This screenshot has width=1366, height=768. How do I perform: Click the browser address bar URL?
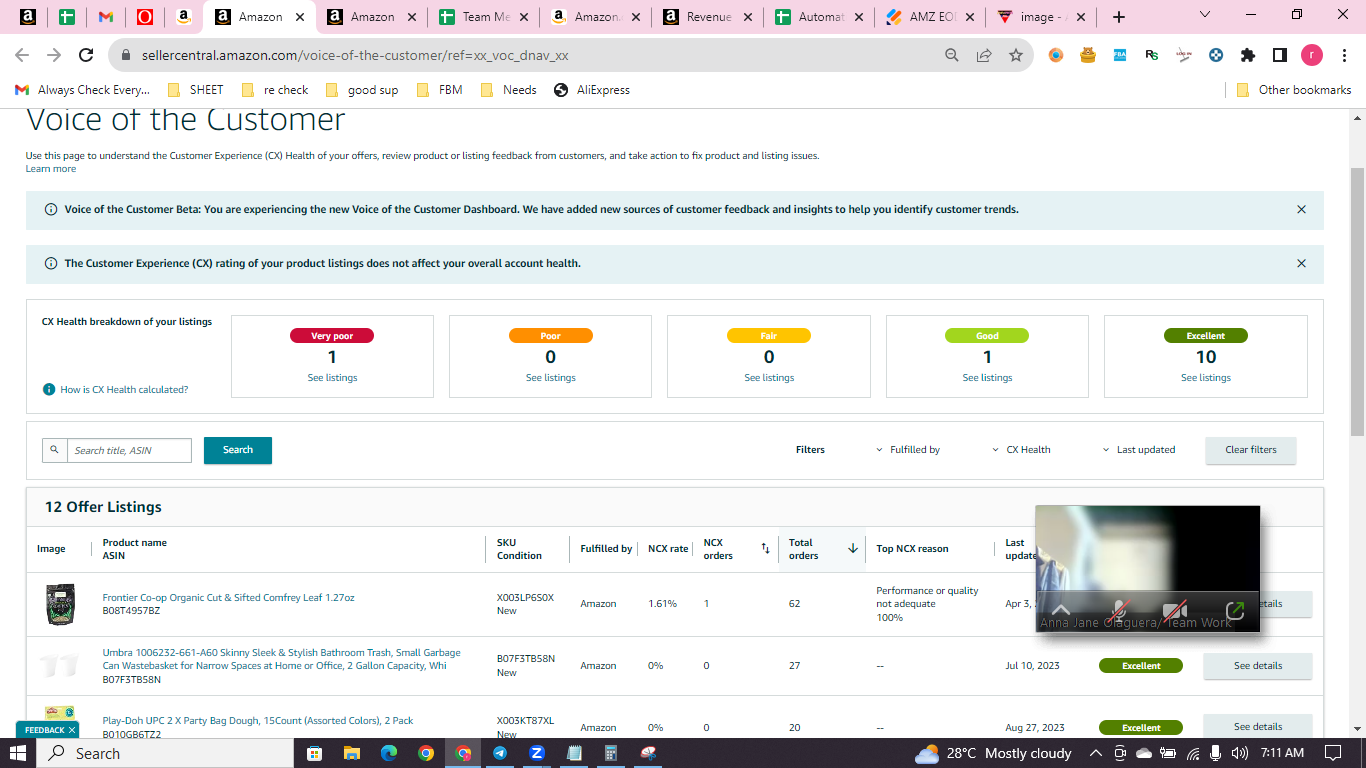[x=354, y=56]
